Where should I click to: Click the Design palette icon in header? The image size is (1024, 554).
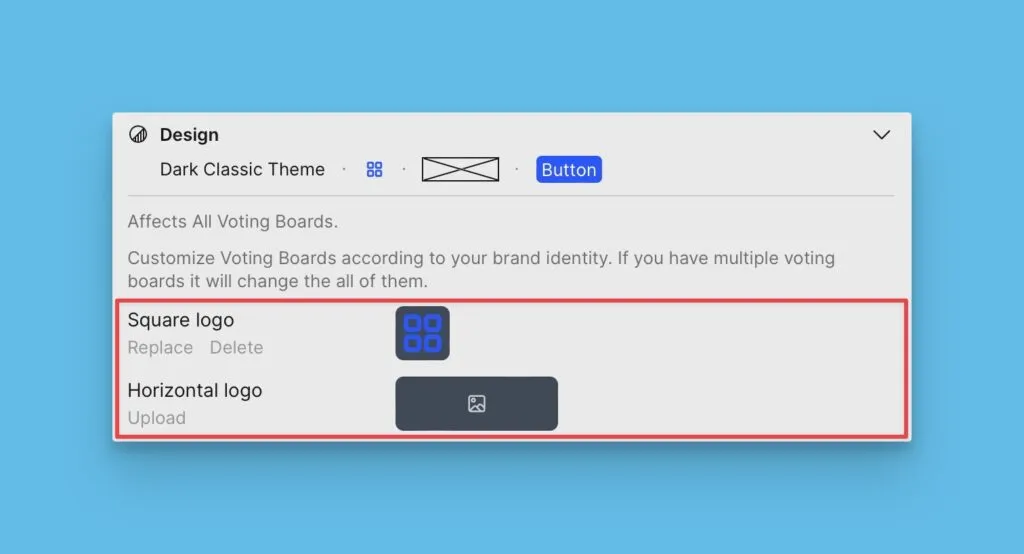(138, 135)
